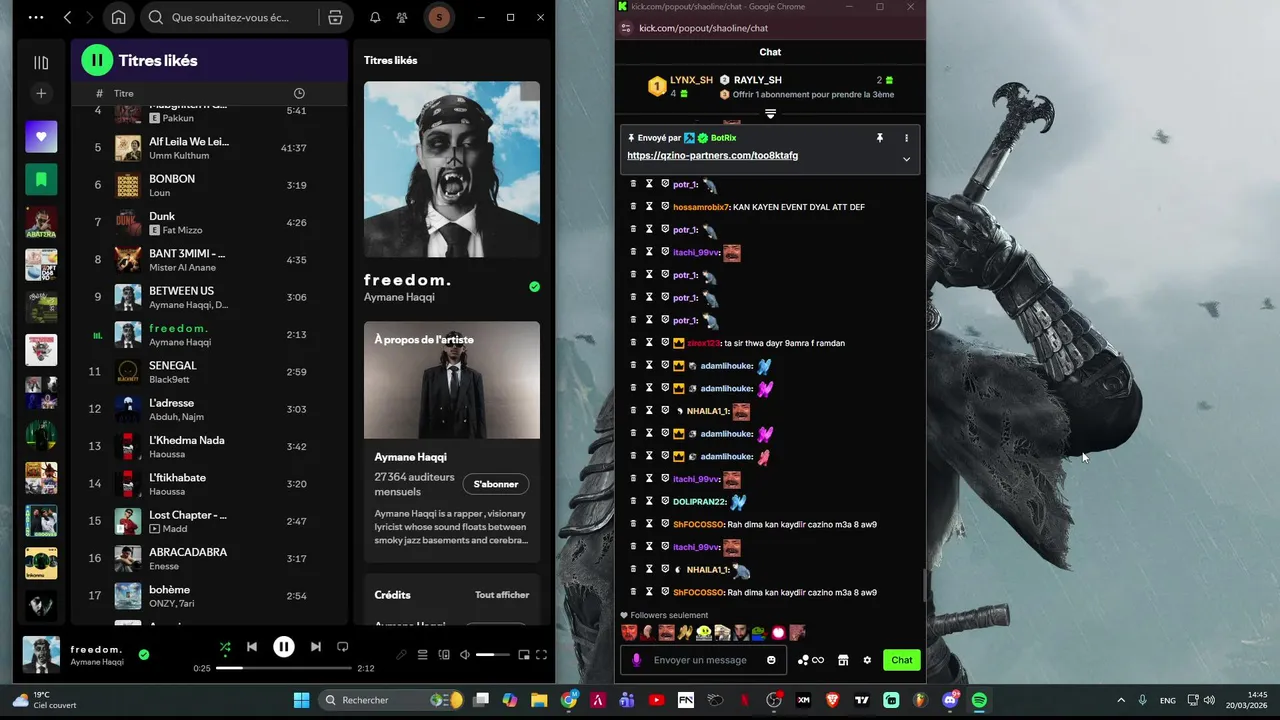Sort tracks by duration clock icon
This screenshot has height=720, width=1280.
pyautogui.click(x=299, y=93)
